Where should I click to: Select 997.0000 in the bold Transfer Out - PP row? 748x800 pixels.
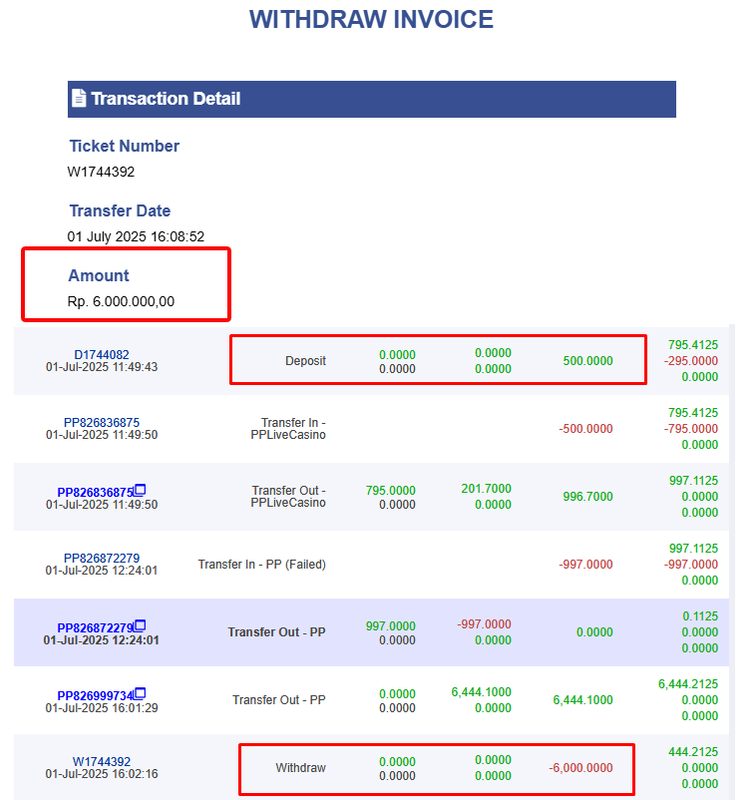(x=390, y=626)
